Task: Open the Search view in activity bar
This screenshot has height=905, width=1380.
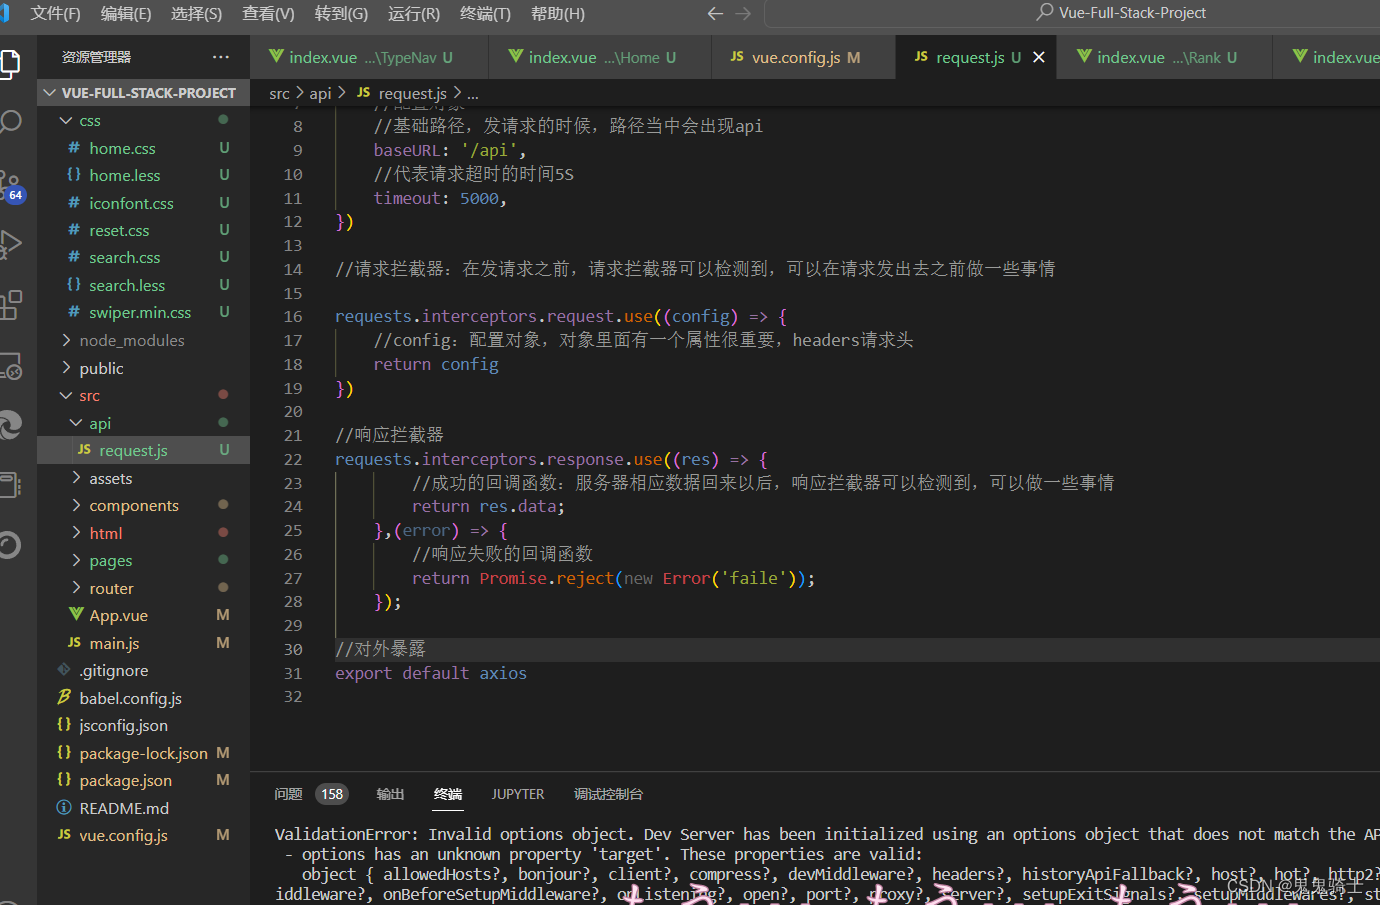Action: [10, 123]
